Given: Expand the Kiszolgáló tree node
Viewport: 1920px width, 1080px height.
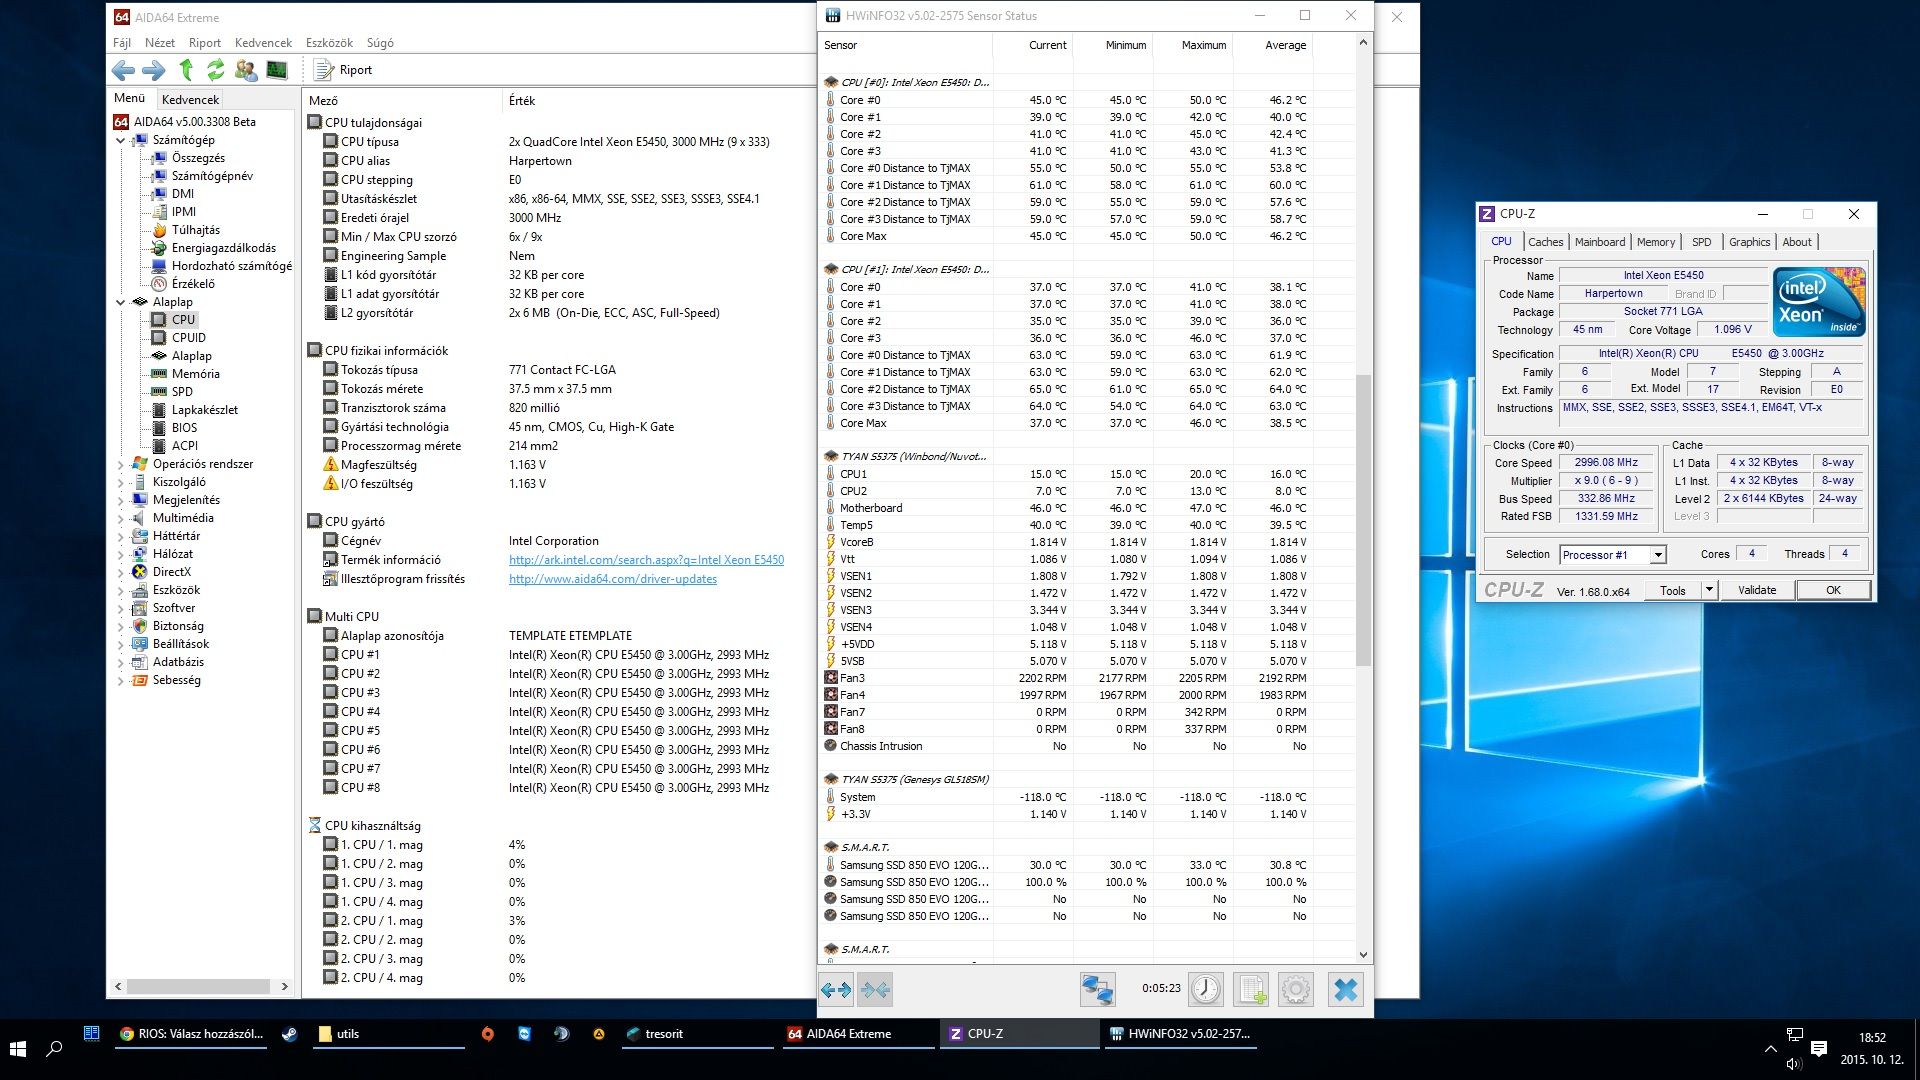Looking at the screenshot, I should 121,482.
